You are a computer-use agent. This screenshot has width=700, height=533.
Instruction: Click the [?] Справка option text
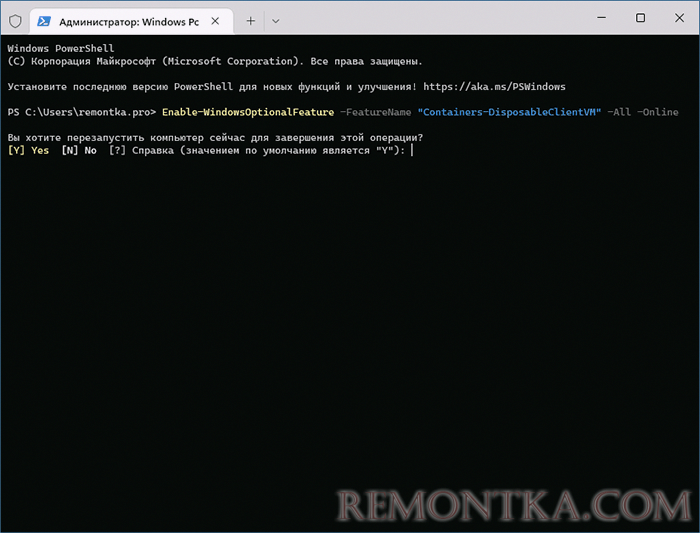click(141, 150)
